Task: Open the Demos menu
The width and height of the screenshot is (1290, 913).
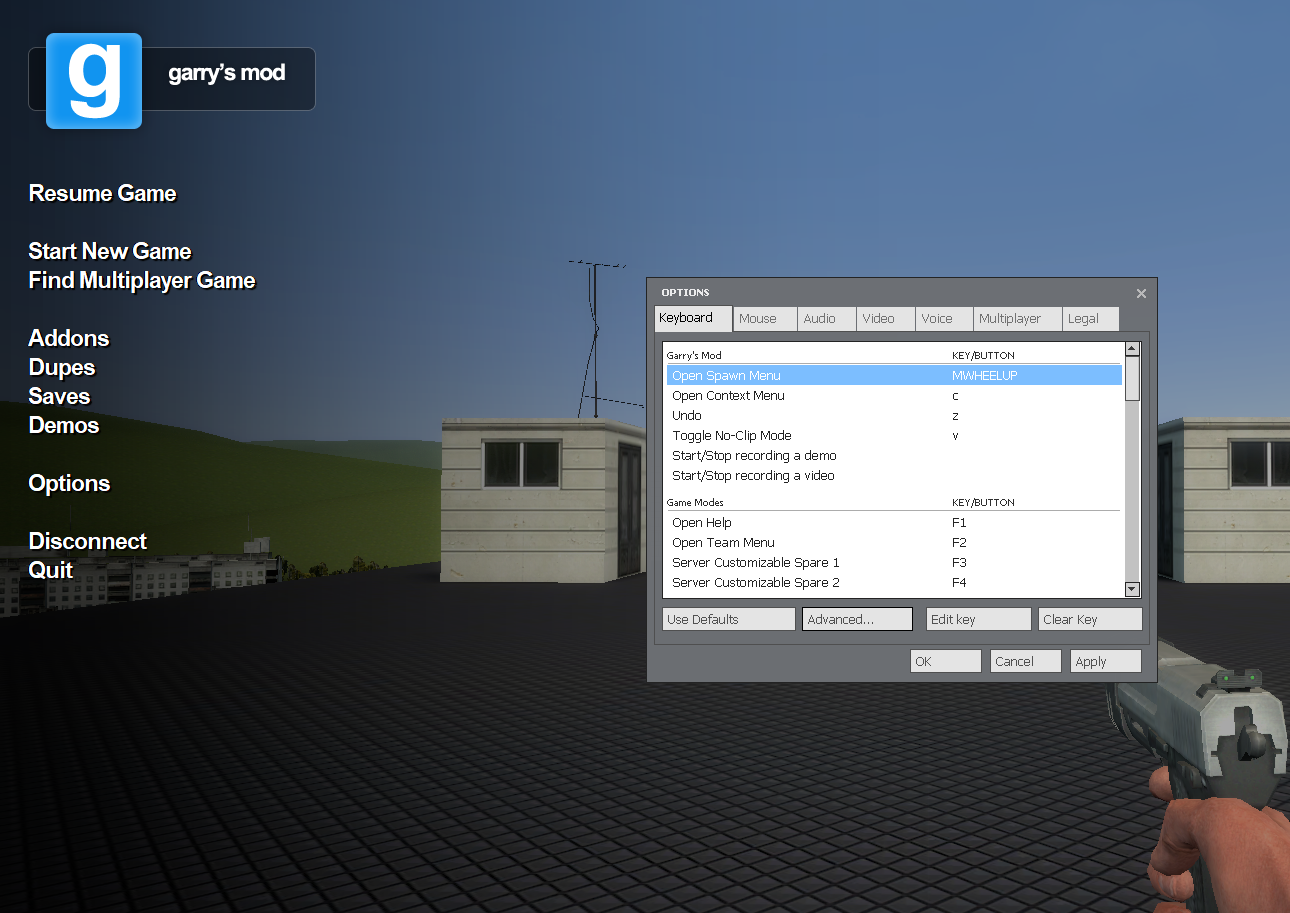Action: point(64,425)
